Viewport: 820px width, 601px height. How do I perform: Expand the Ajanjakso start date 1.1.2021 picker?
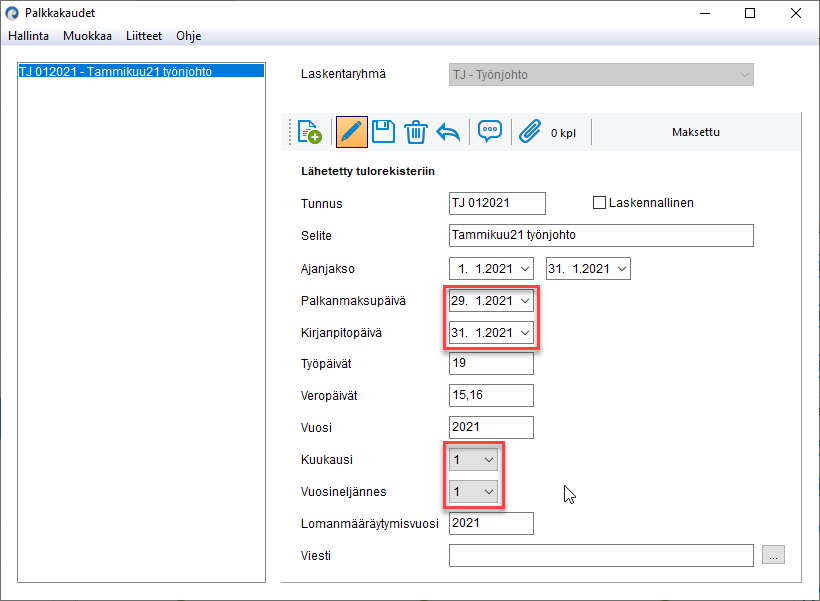click(525, 269)
